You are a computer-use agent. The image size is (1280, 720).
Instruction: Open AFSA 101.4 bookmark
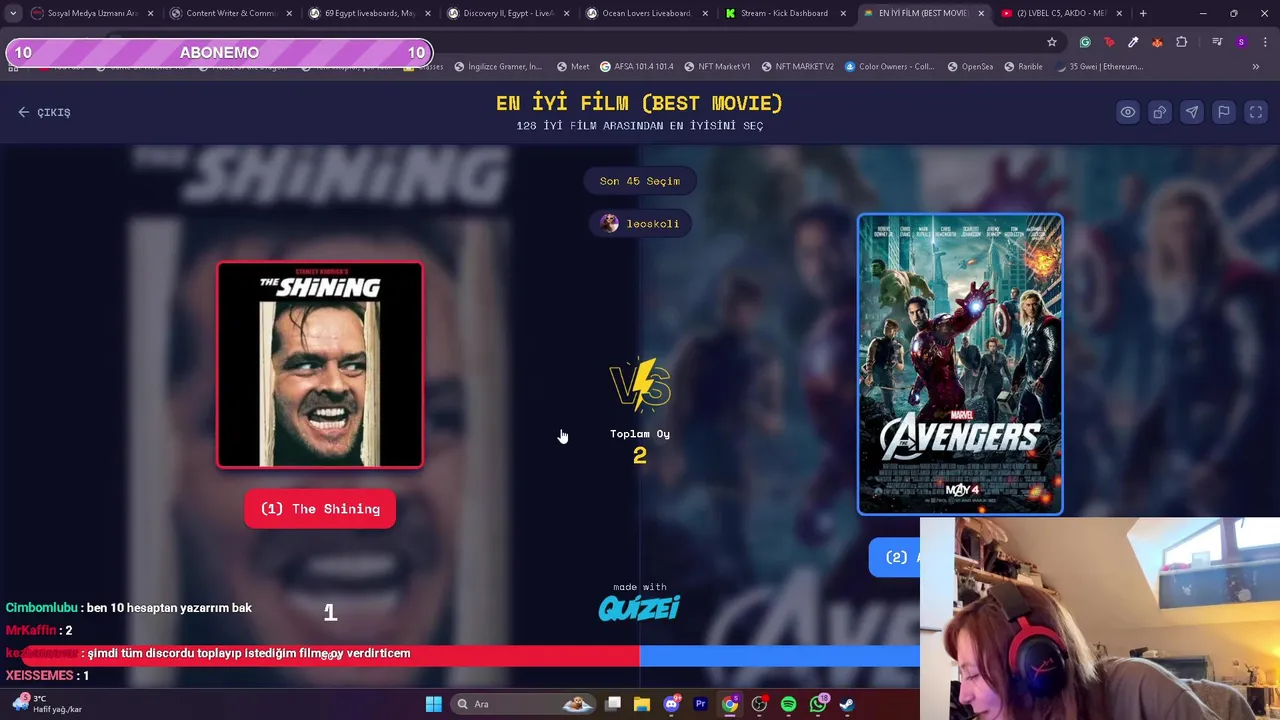coord(637,67)
